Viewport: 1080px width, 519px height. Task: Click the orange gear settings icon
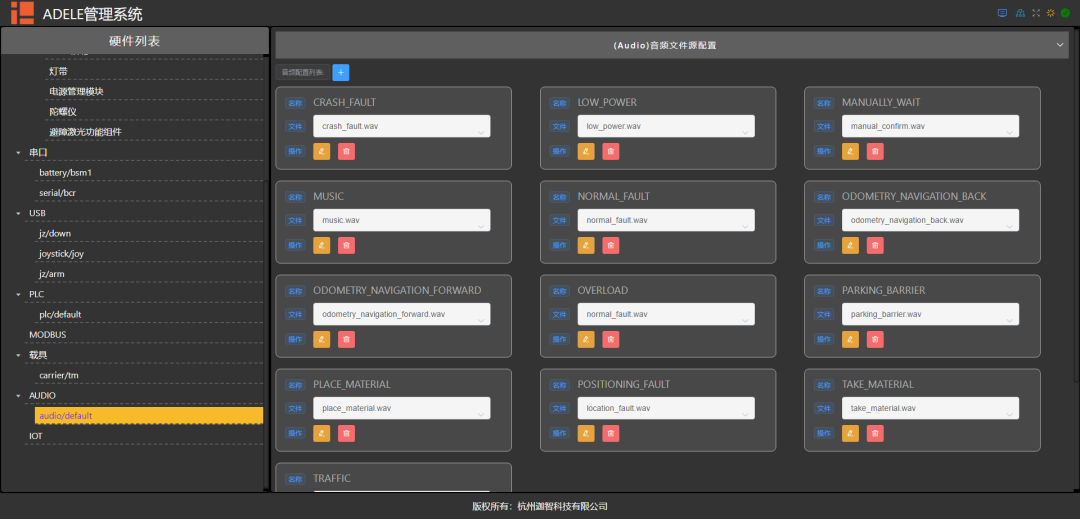(1050, 13)
